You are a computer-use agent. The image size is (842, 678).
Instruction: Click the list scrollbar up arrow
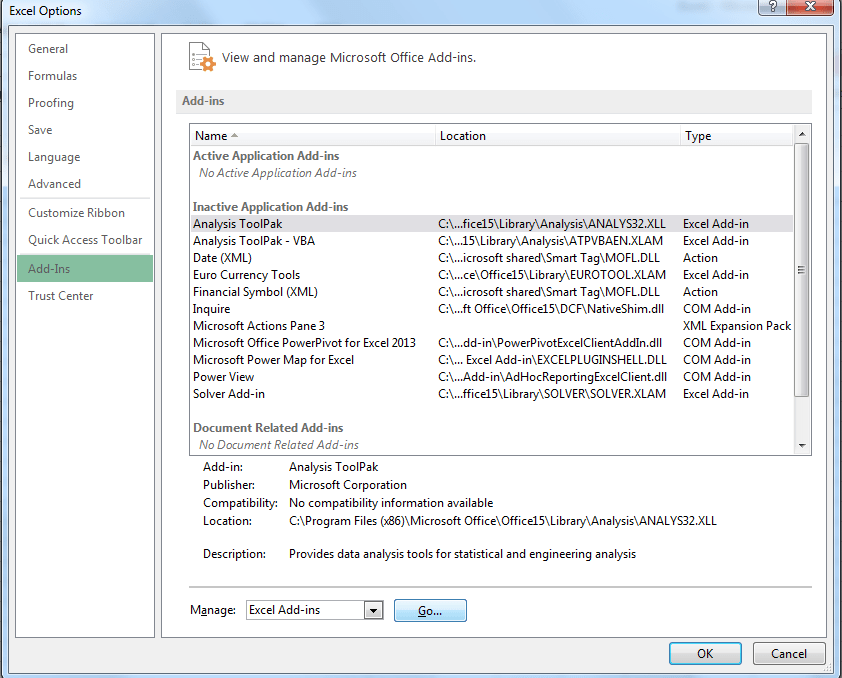tap(802, 134)
